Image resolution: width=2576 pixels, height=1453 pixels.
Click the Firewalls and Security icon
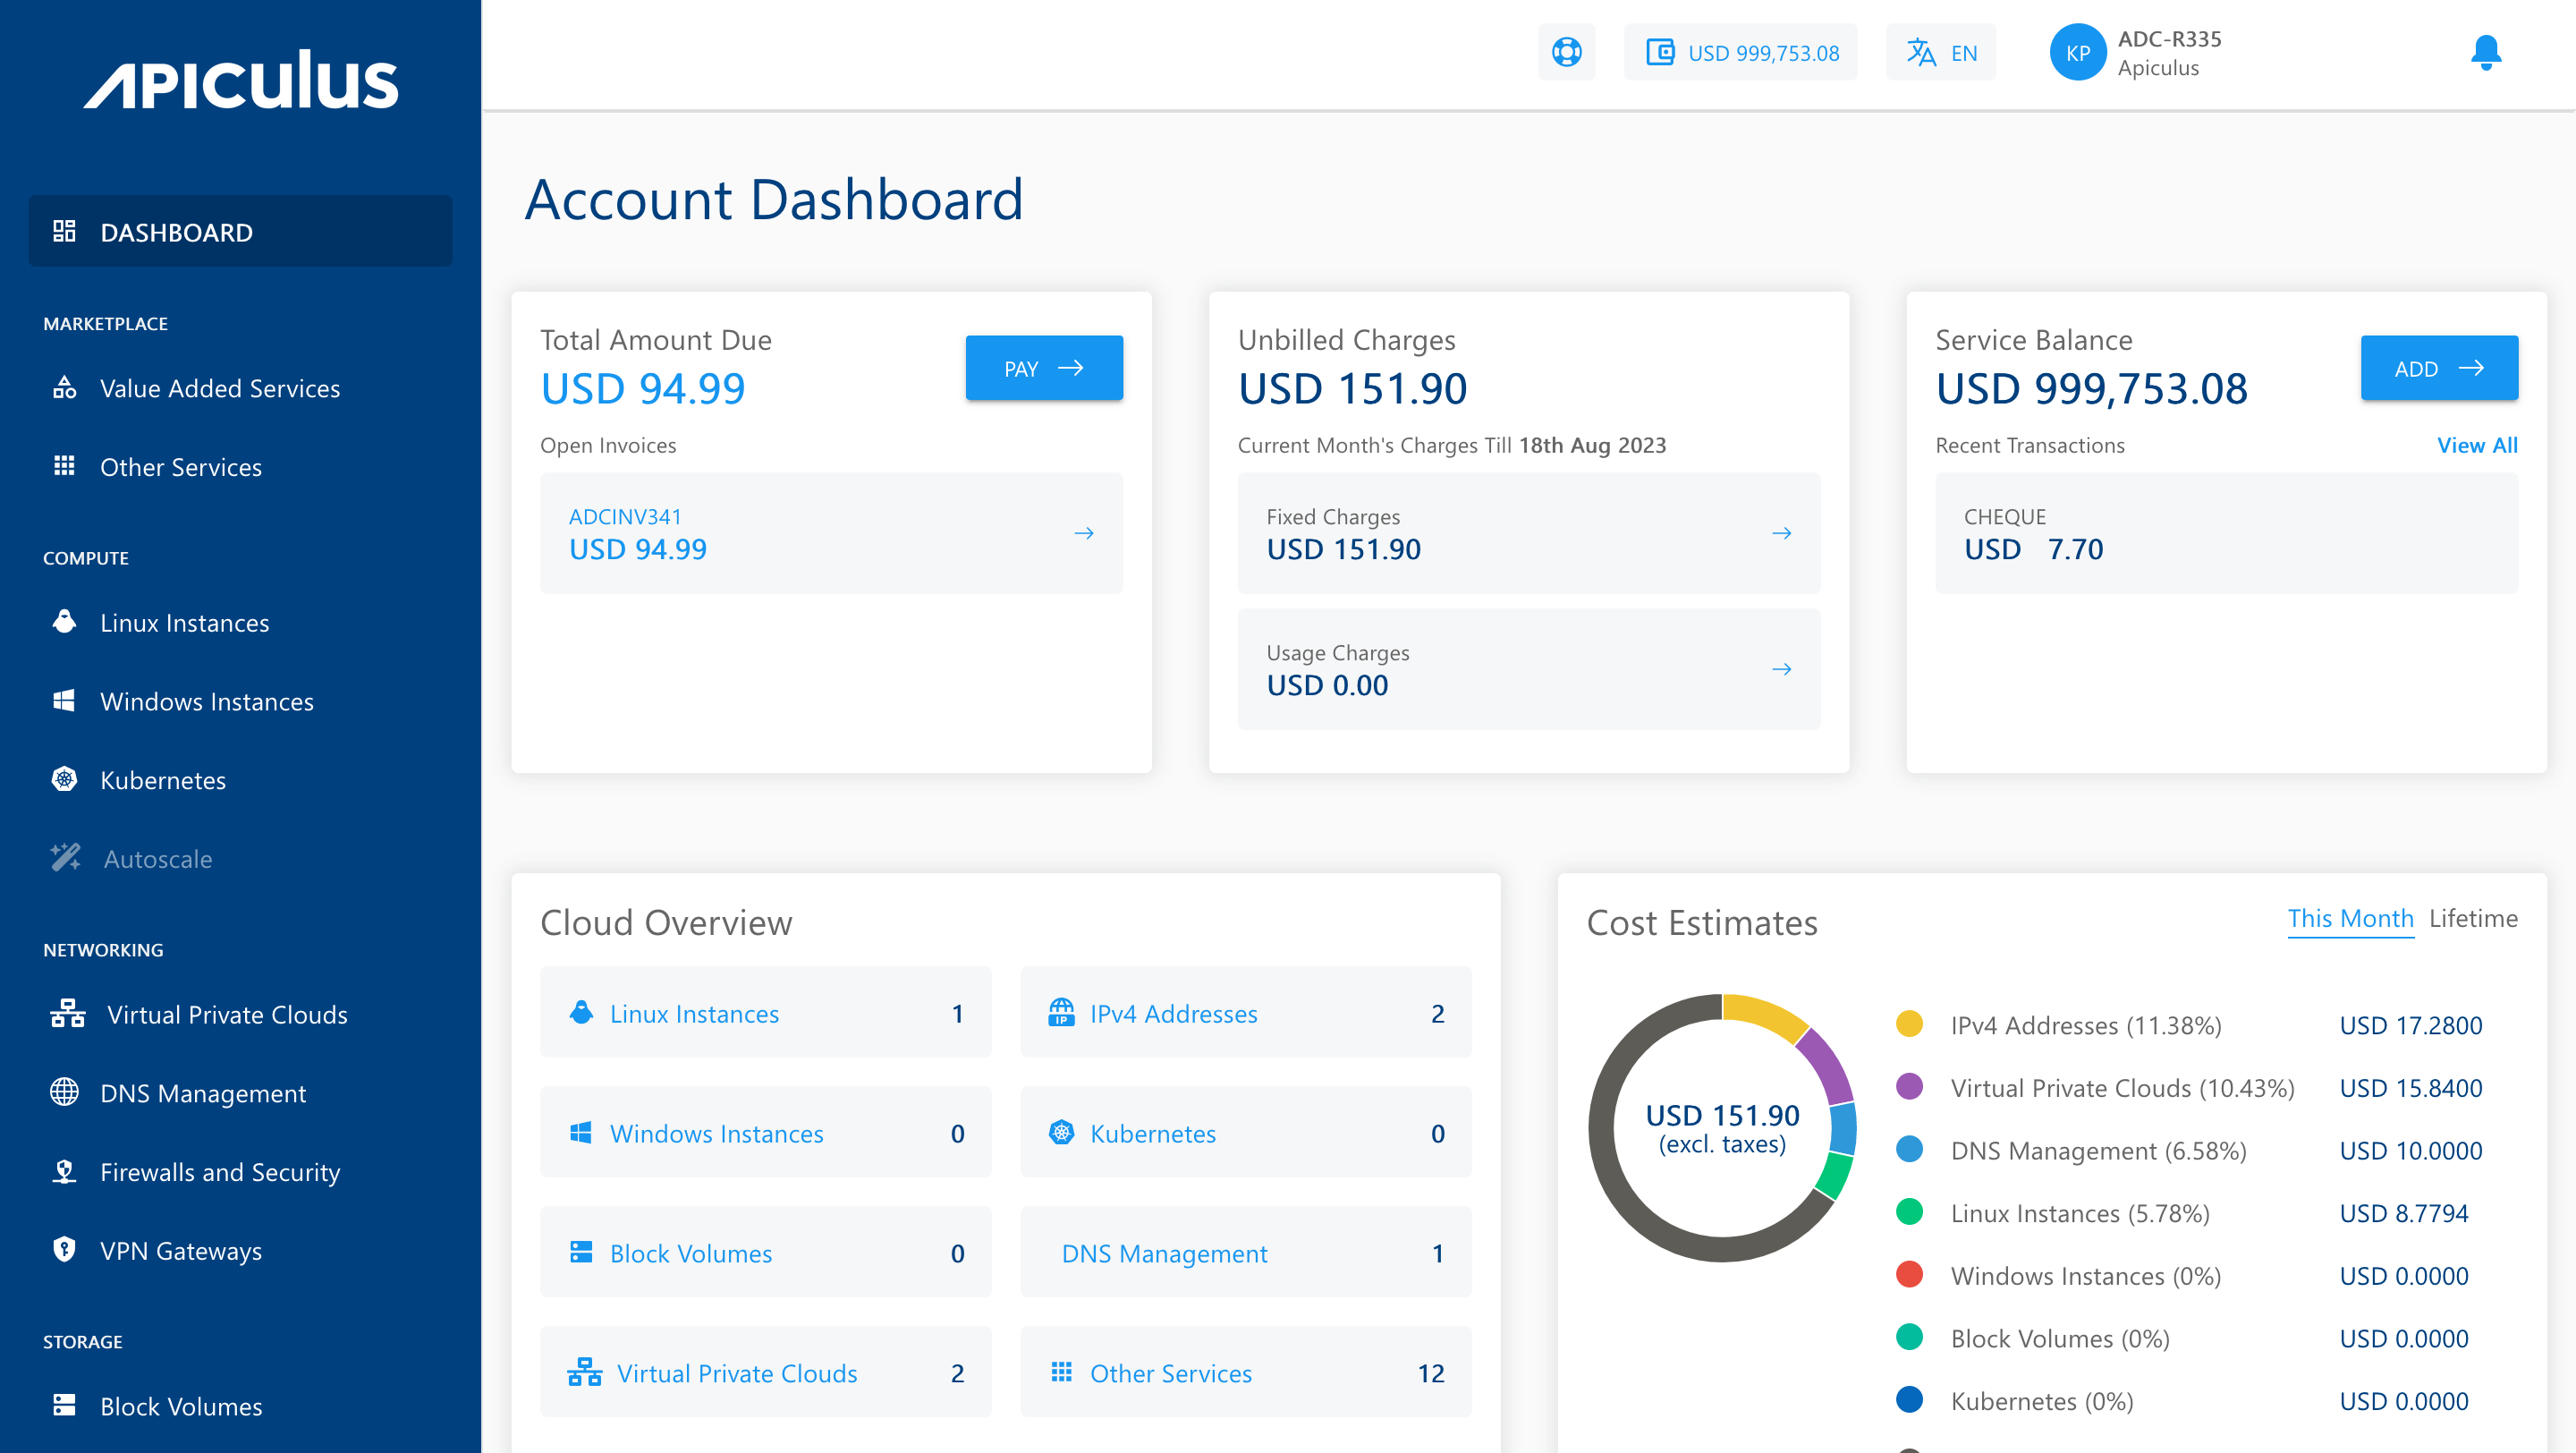click(64, 1171)
